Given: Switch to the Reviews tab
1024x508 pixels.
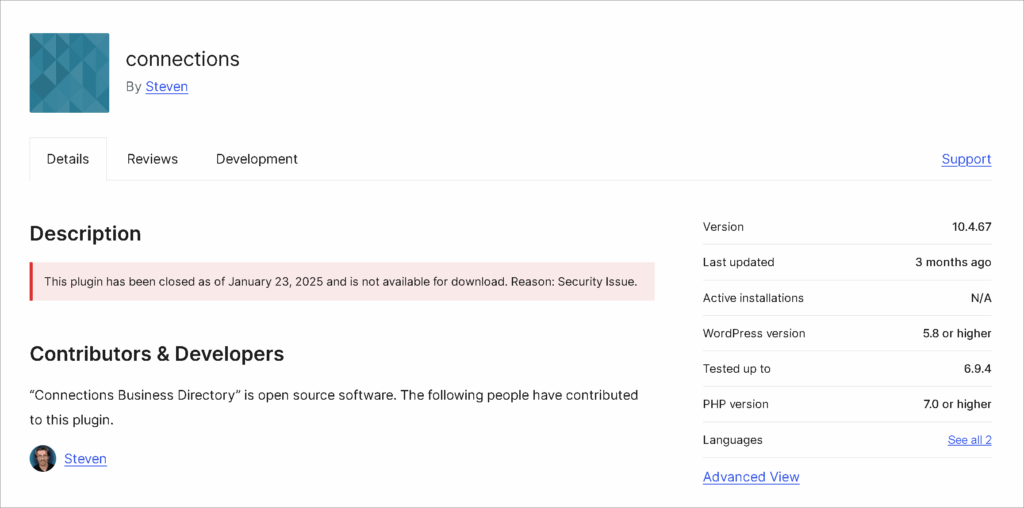Looking at the screenshot, I should click(x=152, y=159).
